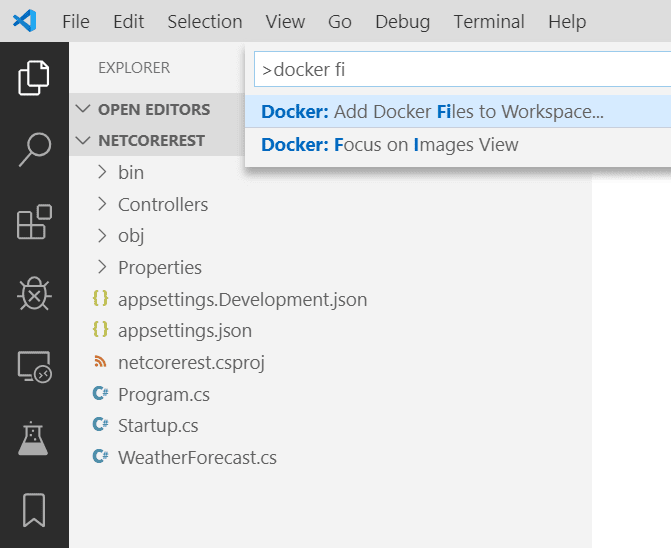Open the File menu
The image size is (671, 548).
pyautogui.click(x=76, y=21)
